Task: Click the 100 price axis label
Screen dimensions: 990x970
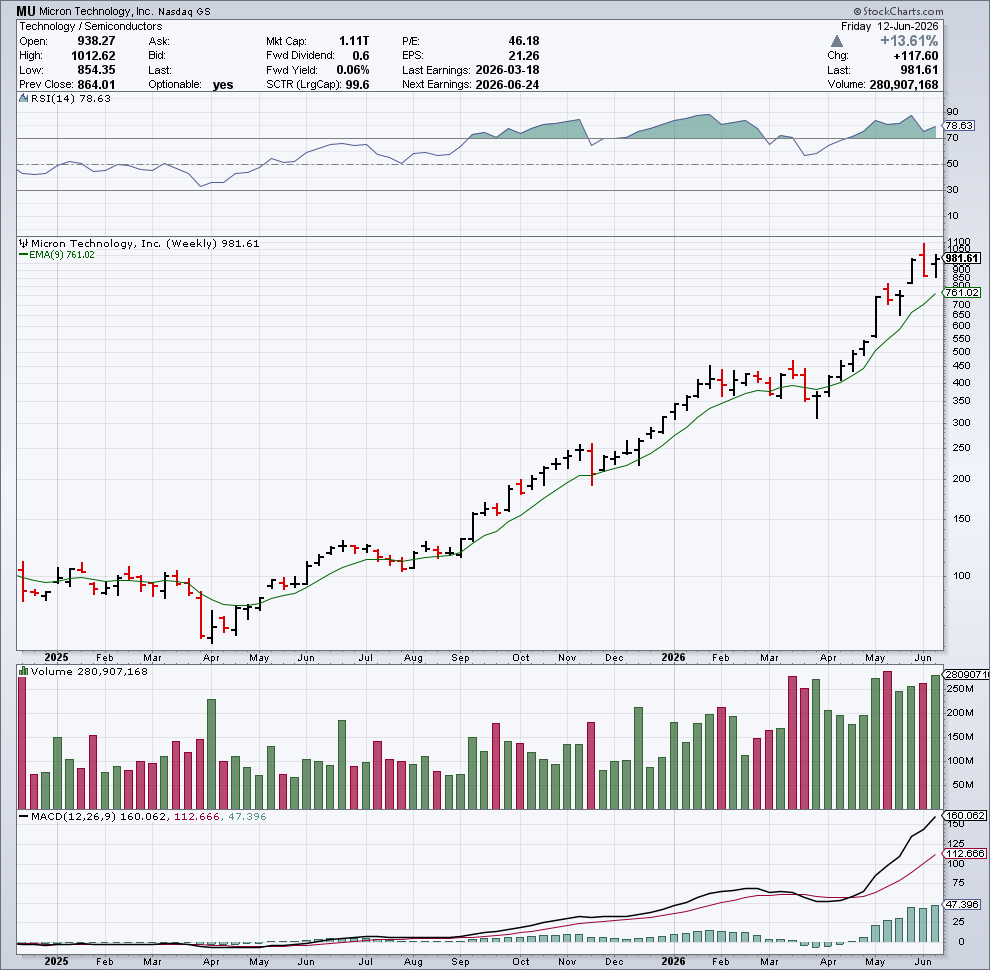Action: [x=962, y=575]
